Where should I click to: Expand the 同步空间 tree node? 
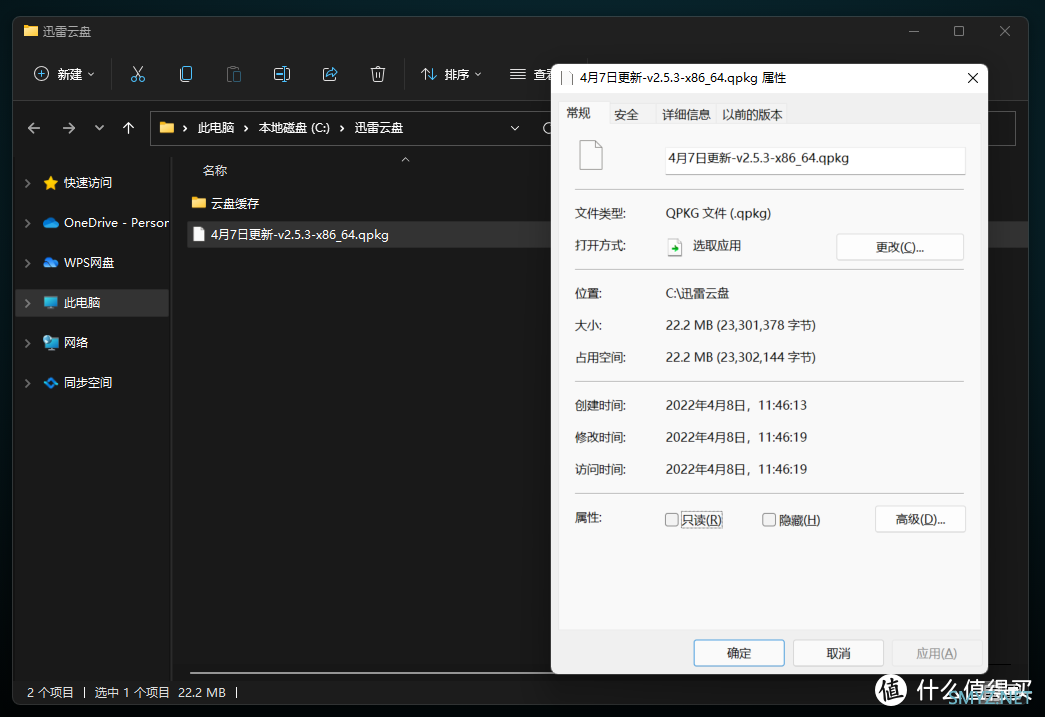coord(28,383)
